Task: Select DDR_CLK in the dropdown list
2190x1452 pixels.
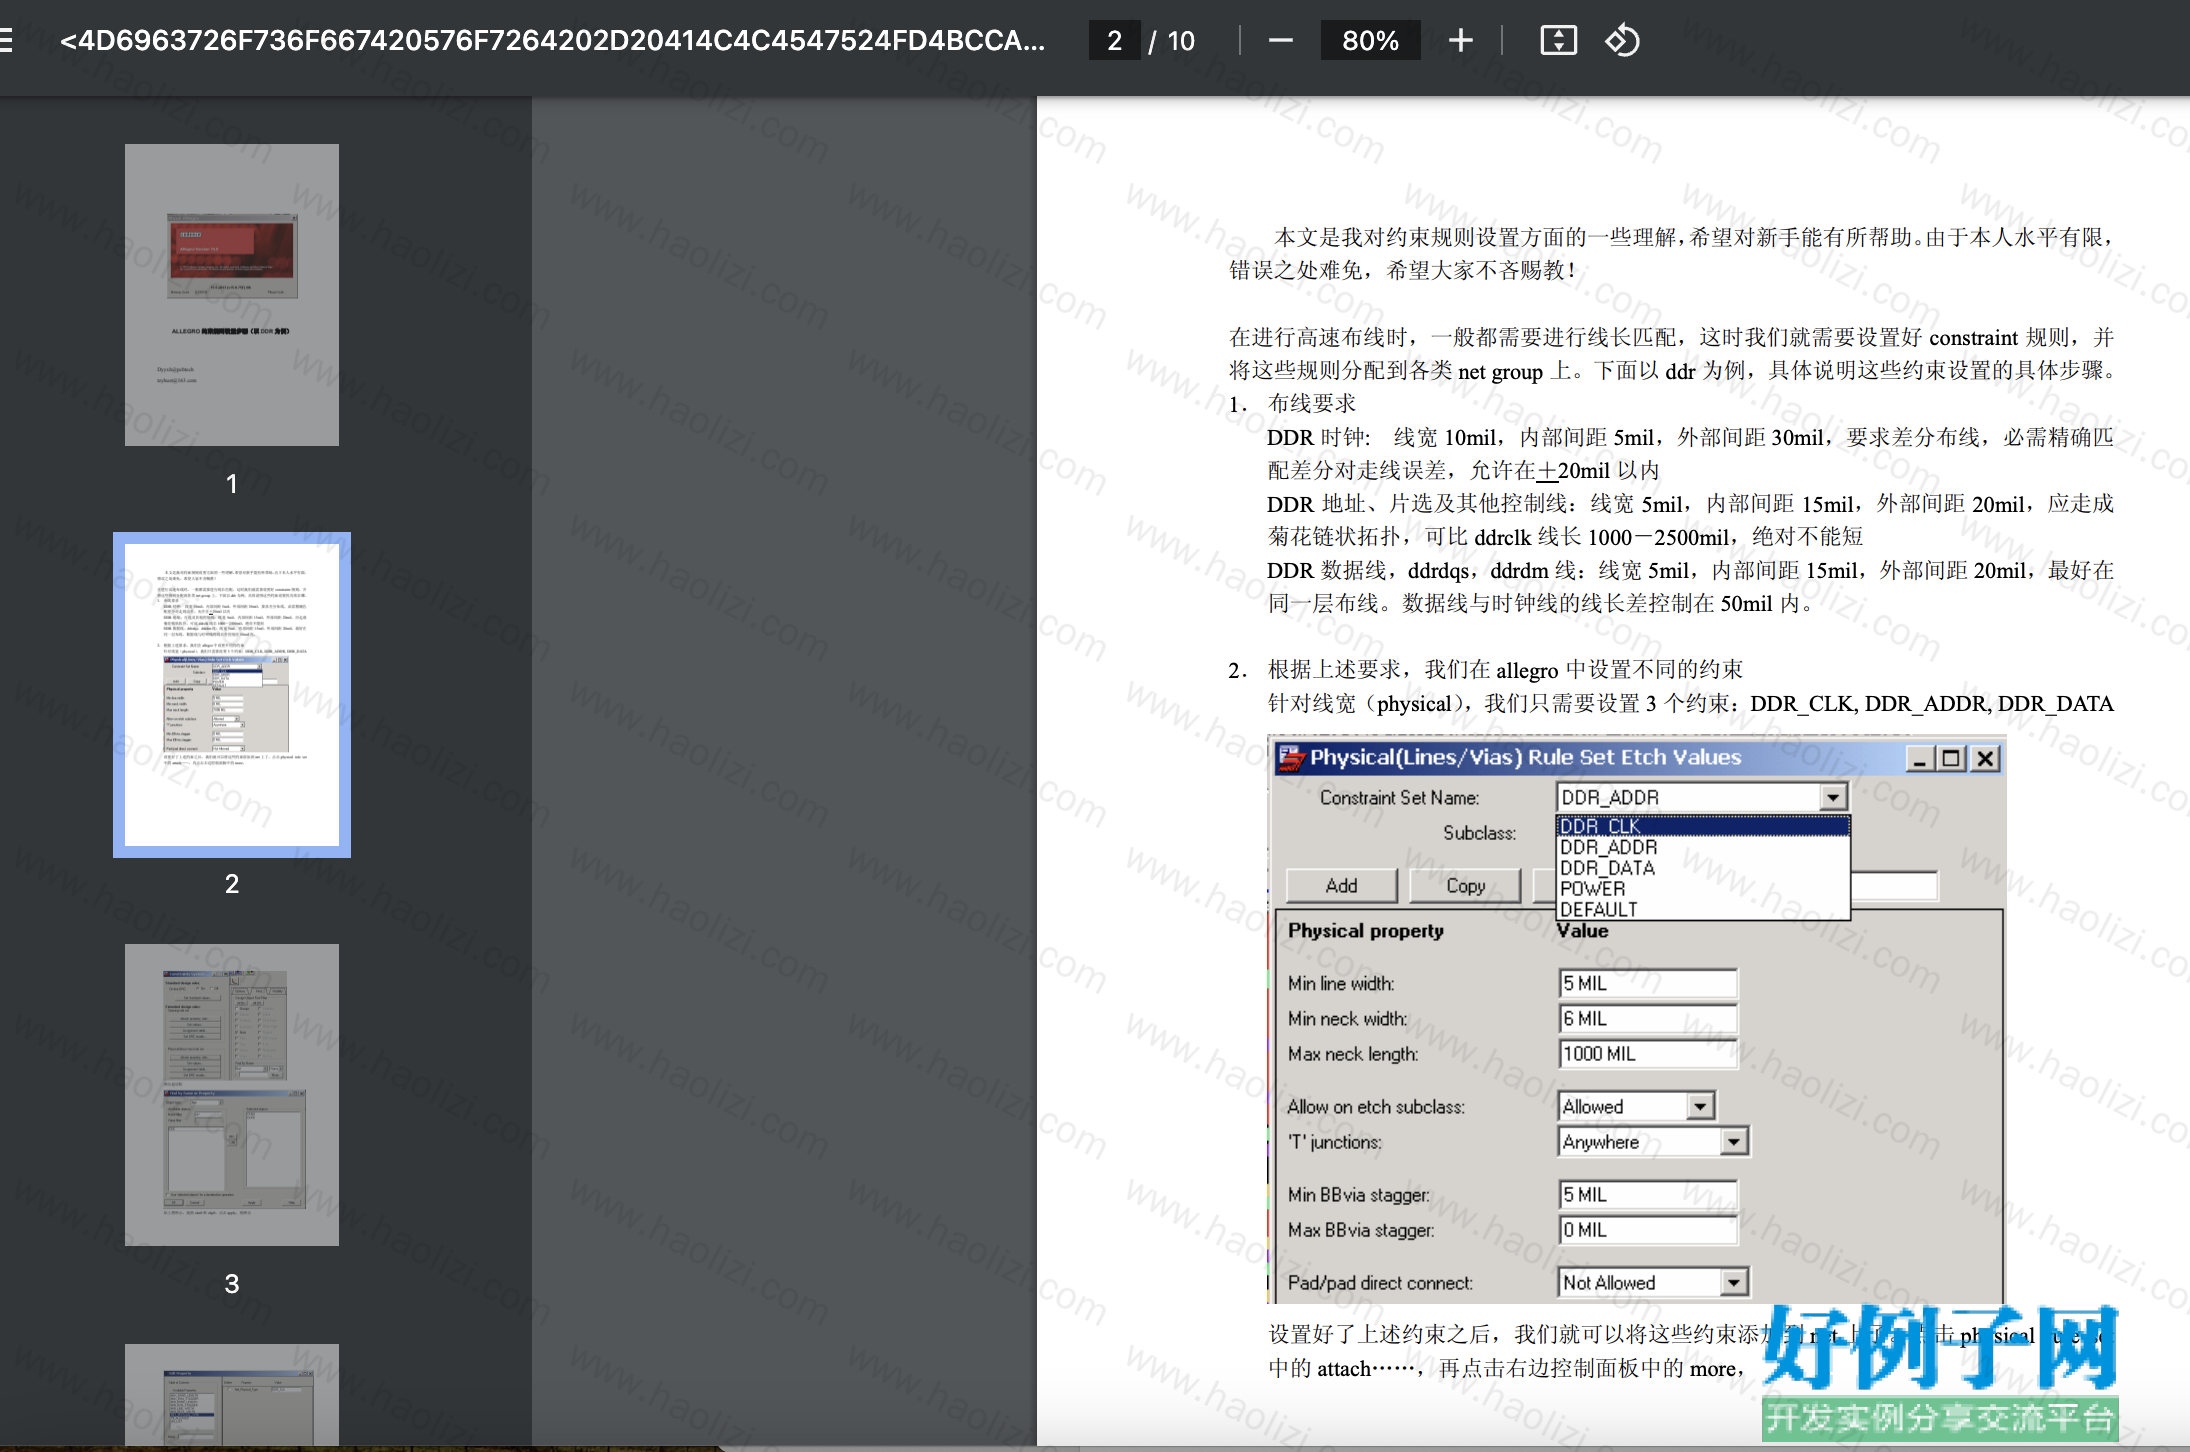Action: point(1703,826)
